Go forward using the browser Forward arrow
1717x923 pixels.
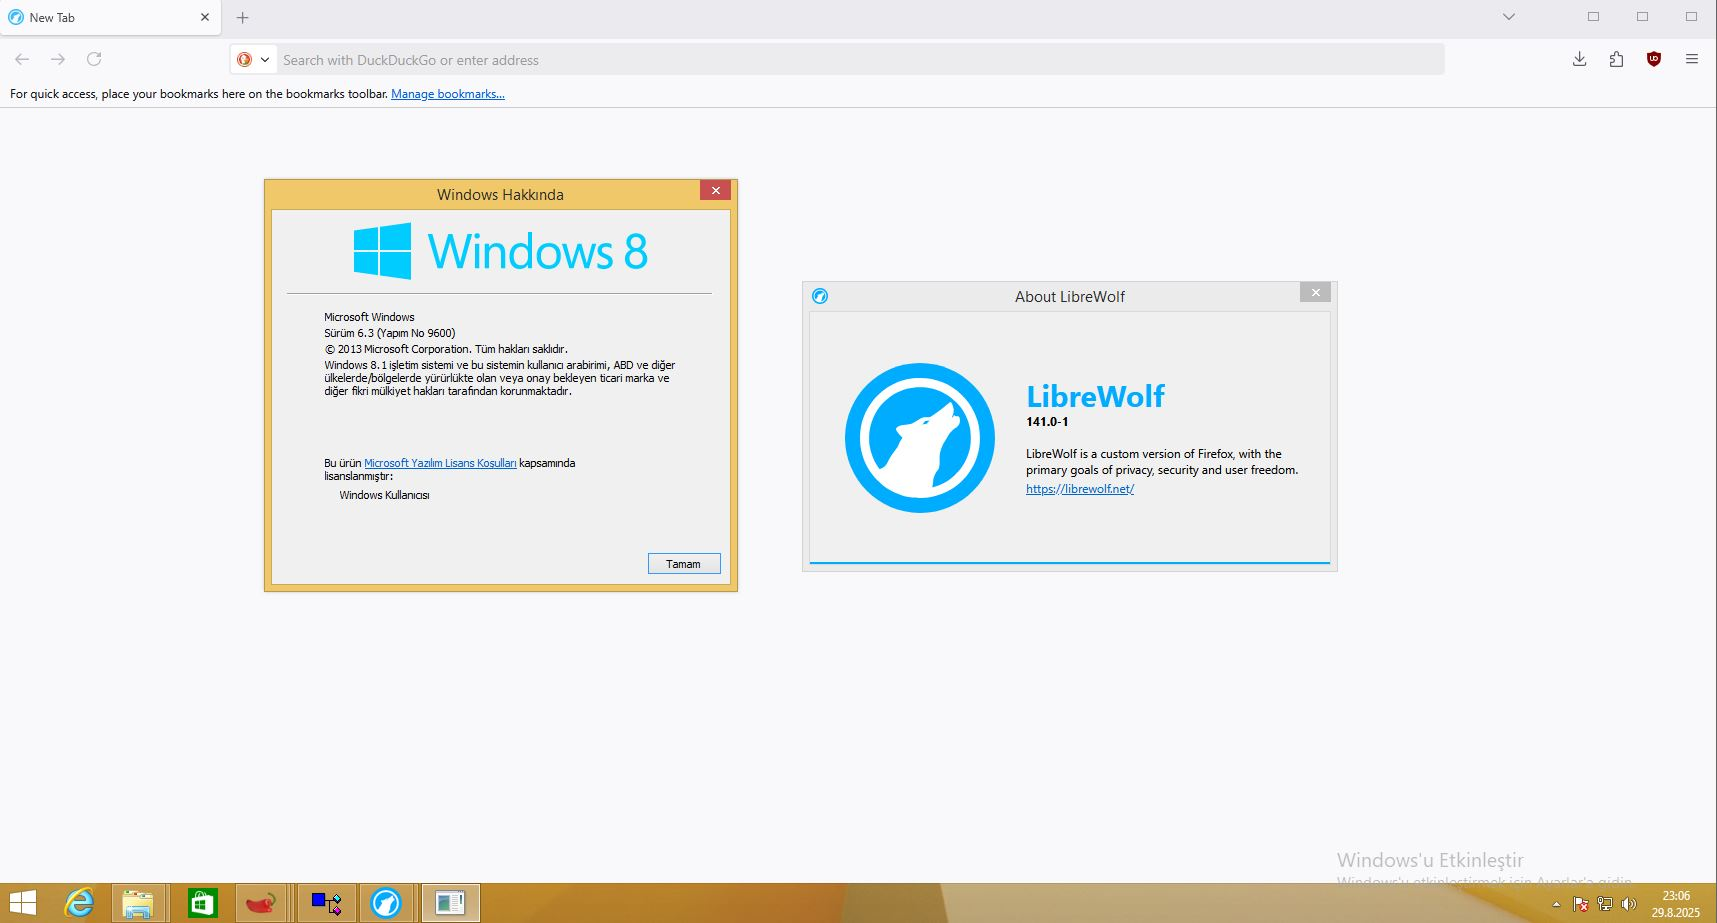[58, 60]
